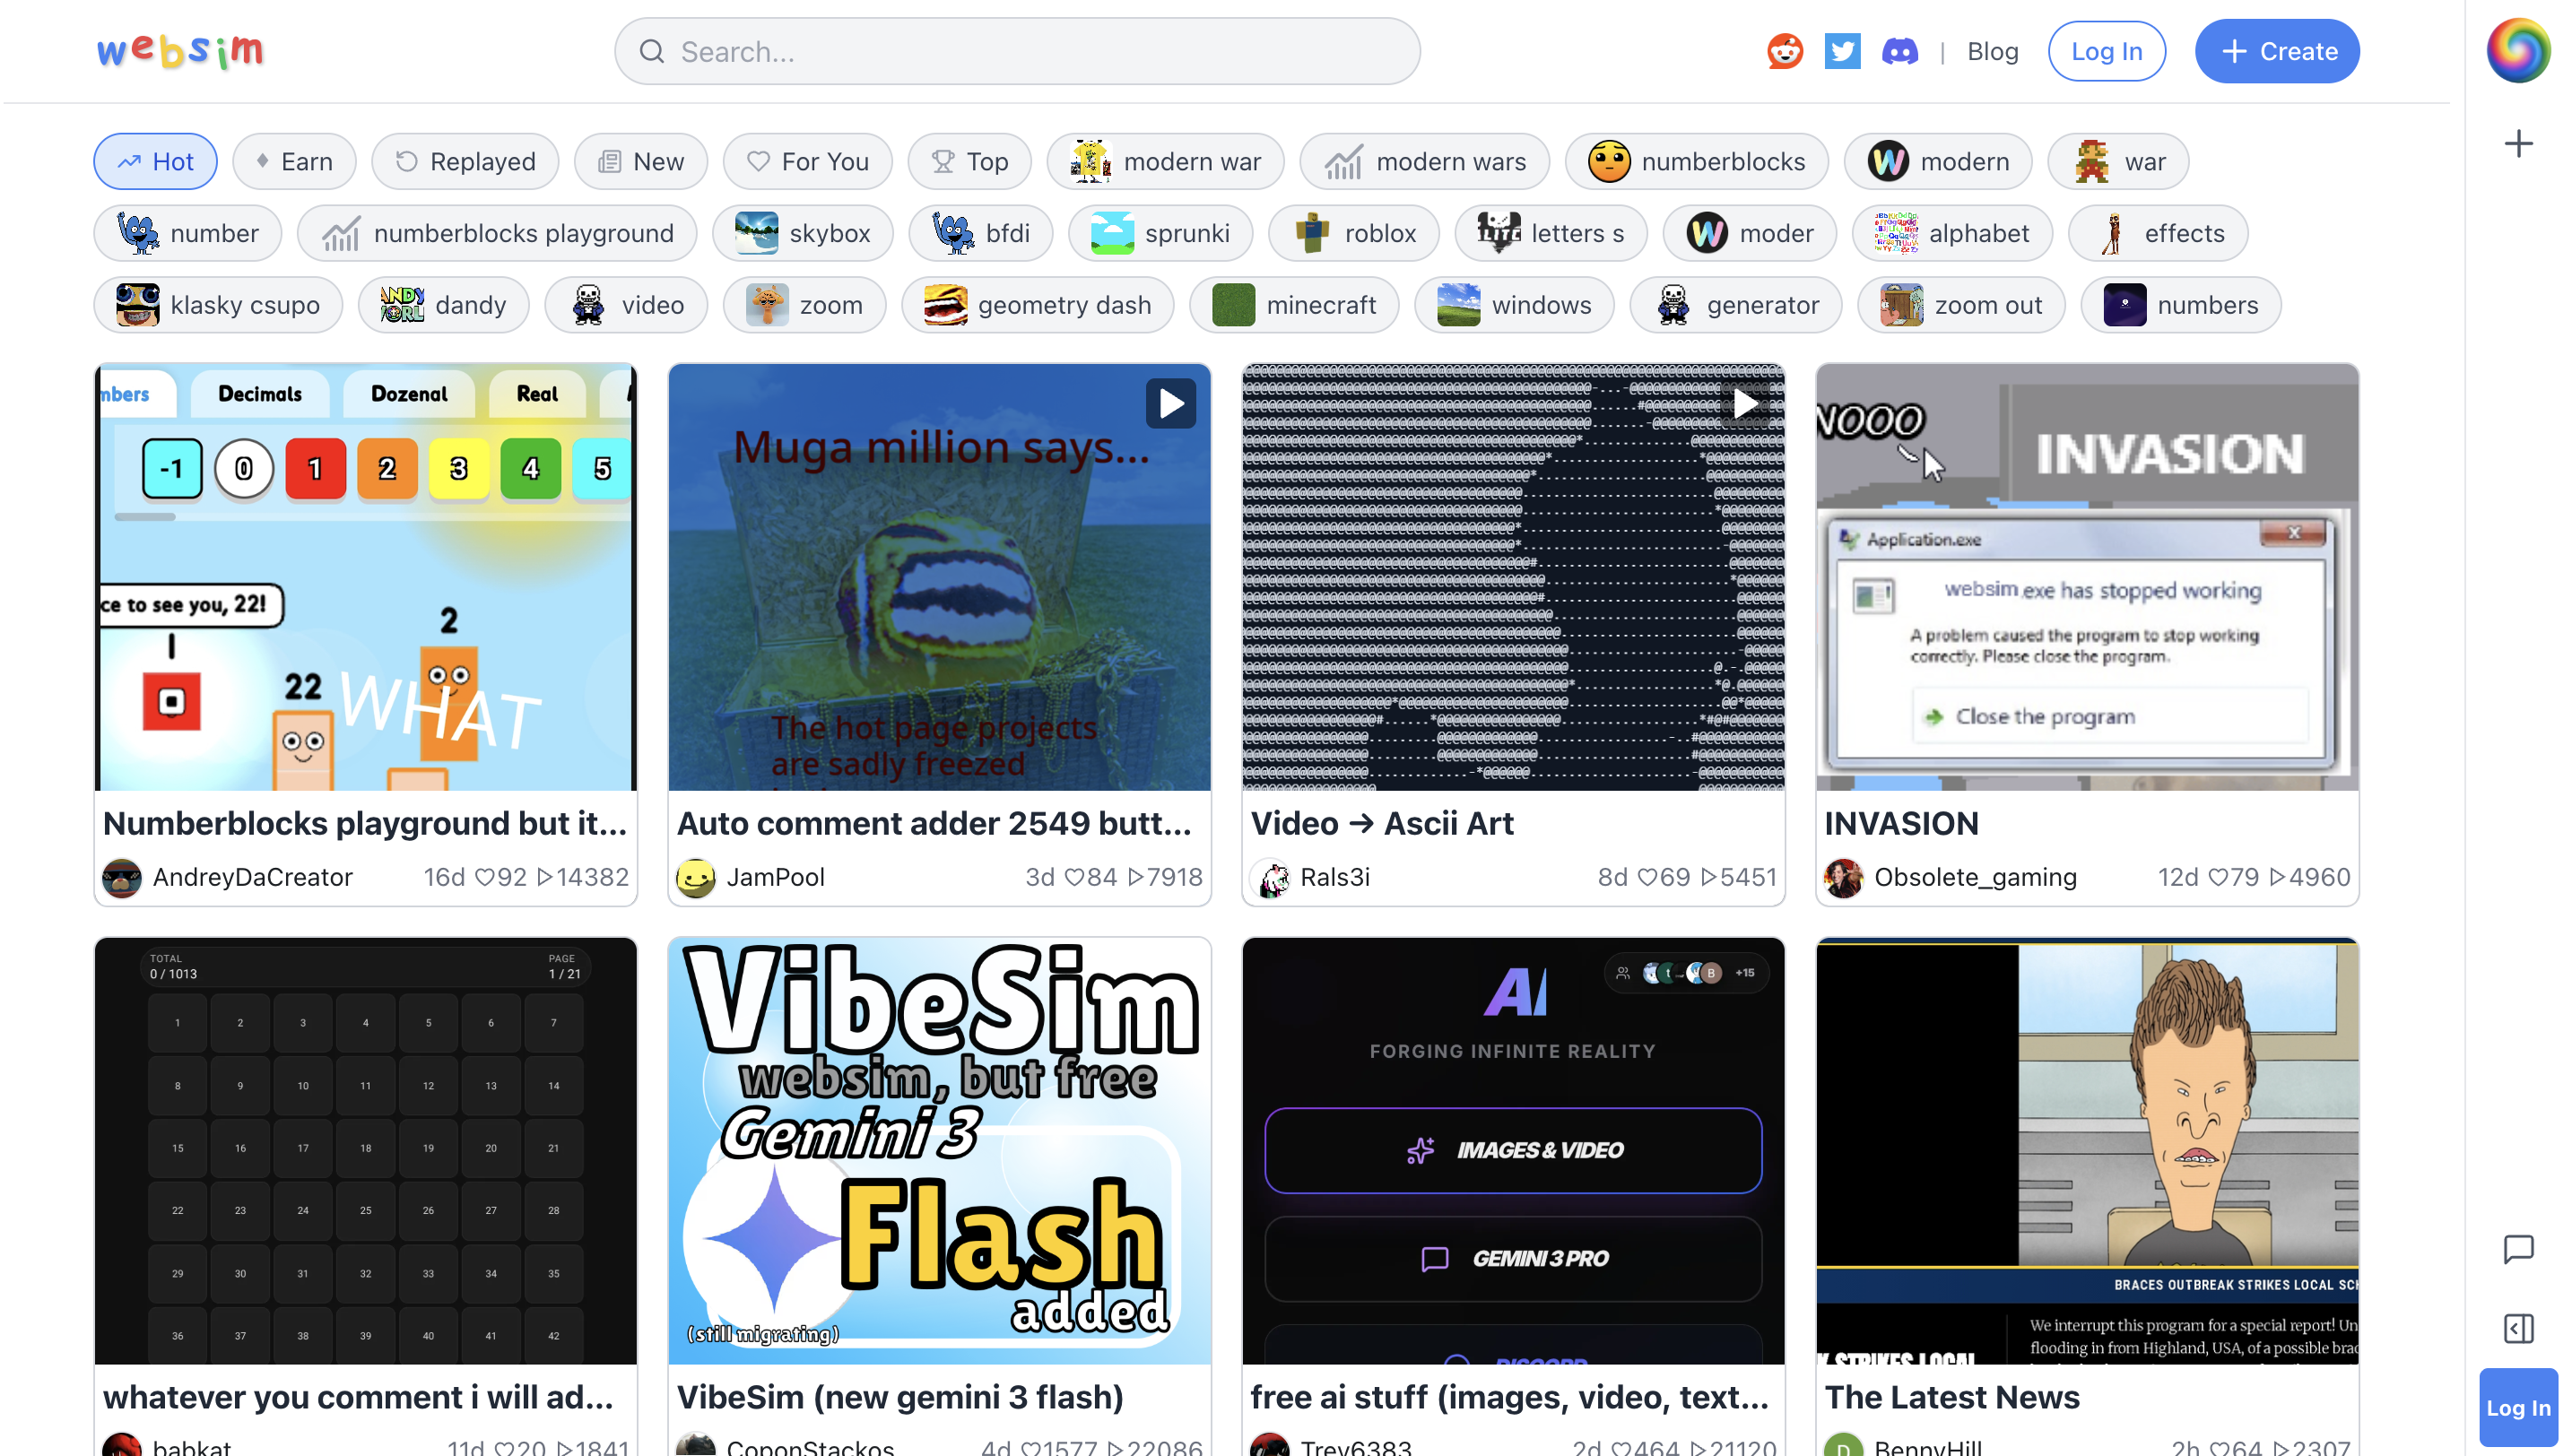Click the Create button

coord(2276,51)
